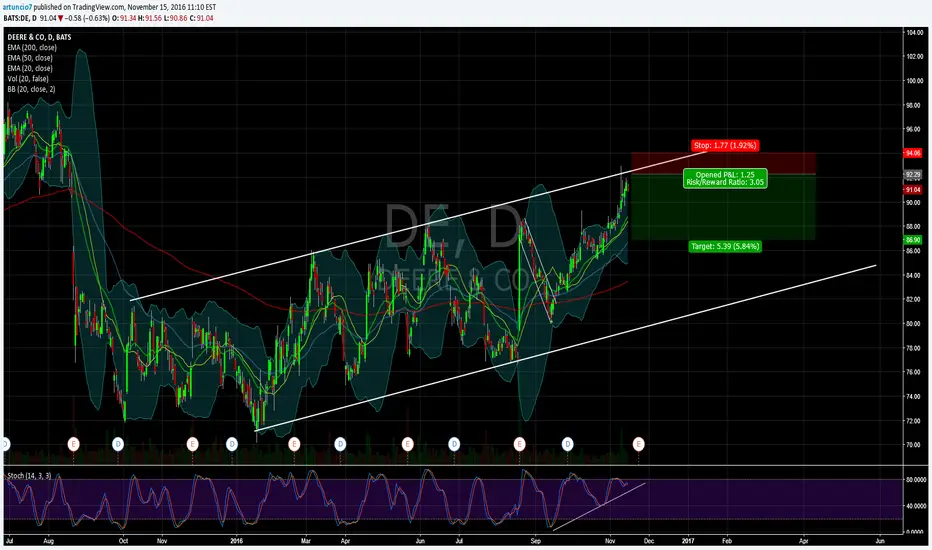Click the 80.00 price scale label
932x550 pixels.
(x=913, y=323)
